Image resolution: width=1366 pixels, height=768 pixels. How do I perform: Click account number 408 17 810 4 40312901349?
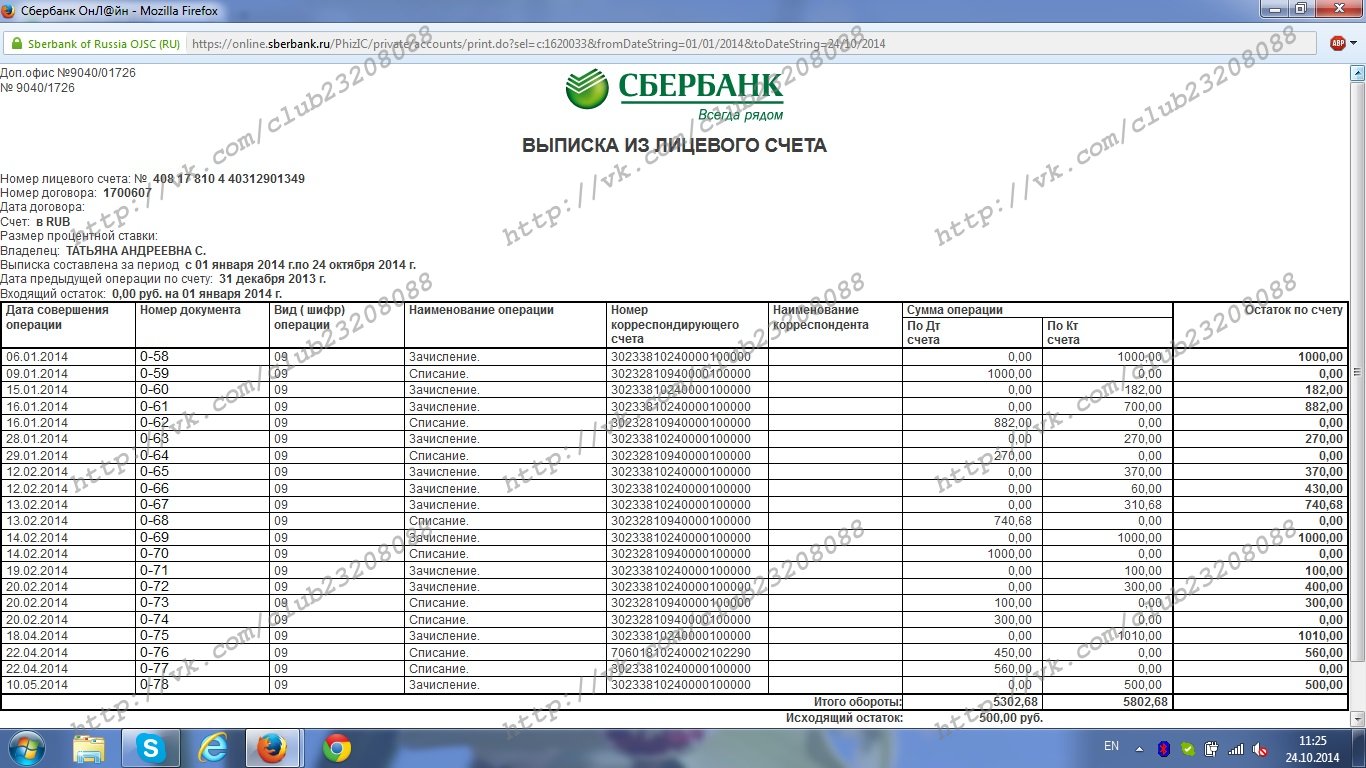pyautogui.click(x=228, y=179)
